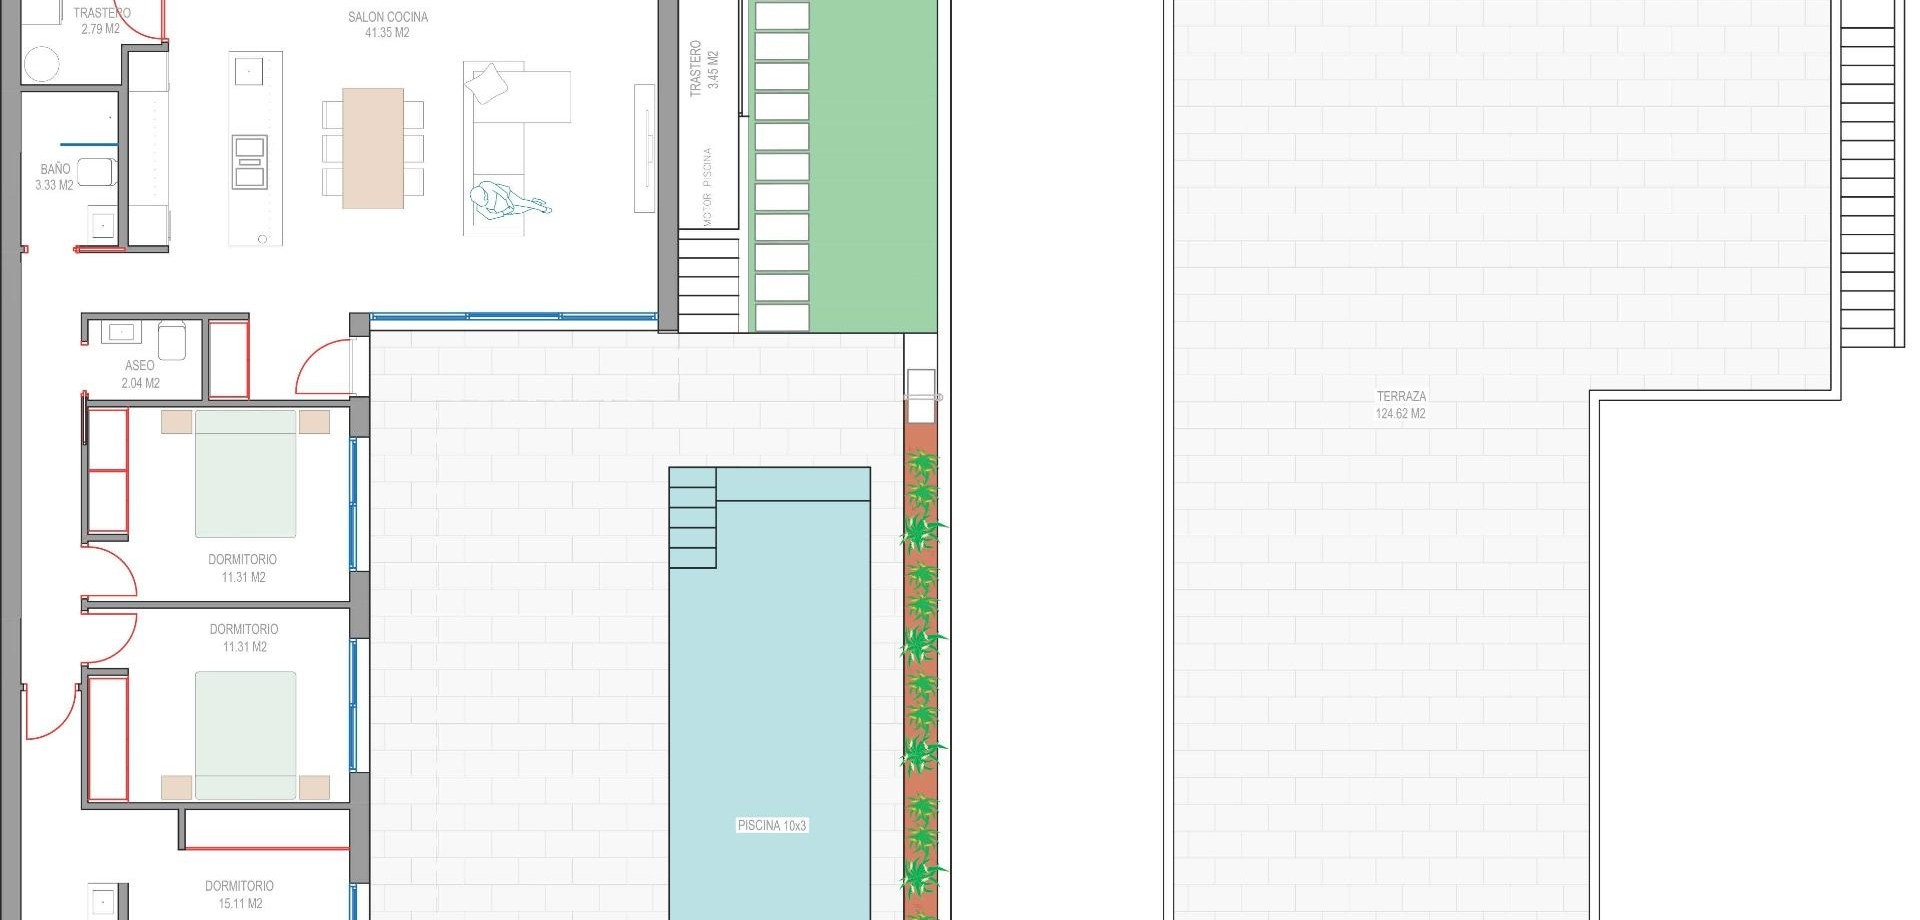Select the Baño 3.33 M2 label
The height and width of the screenshot is (920, 1920).
[55, 177]
